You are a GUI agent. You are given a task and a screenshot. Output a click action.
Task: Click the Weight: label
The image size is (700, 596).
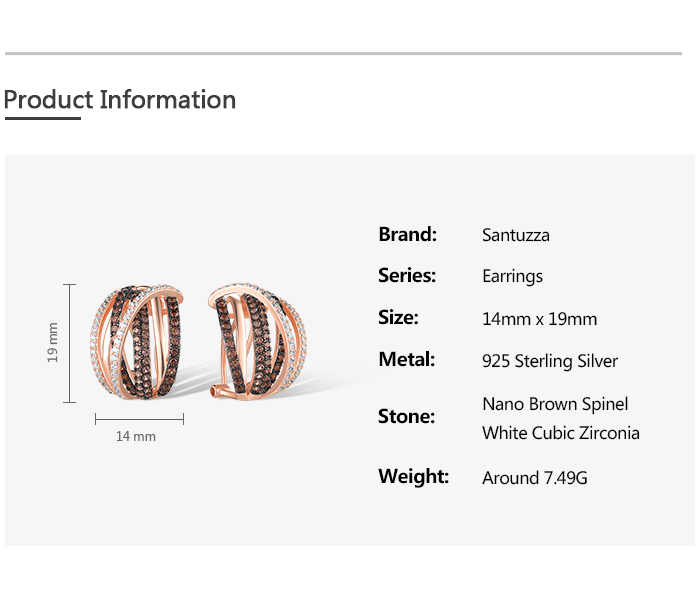coord(413,476)
